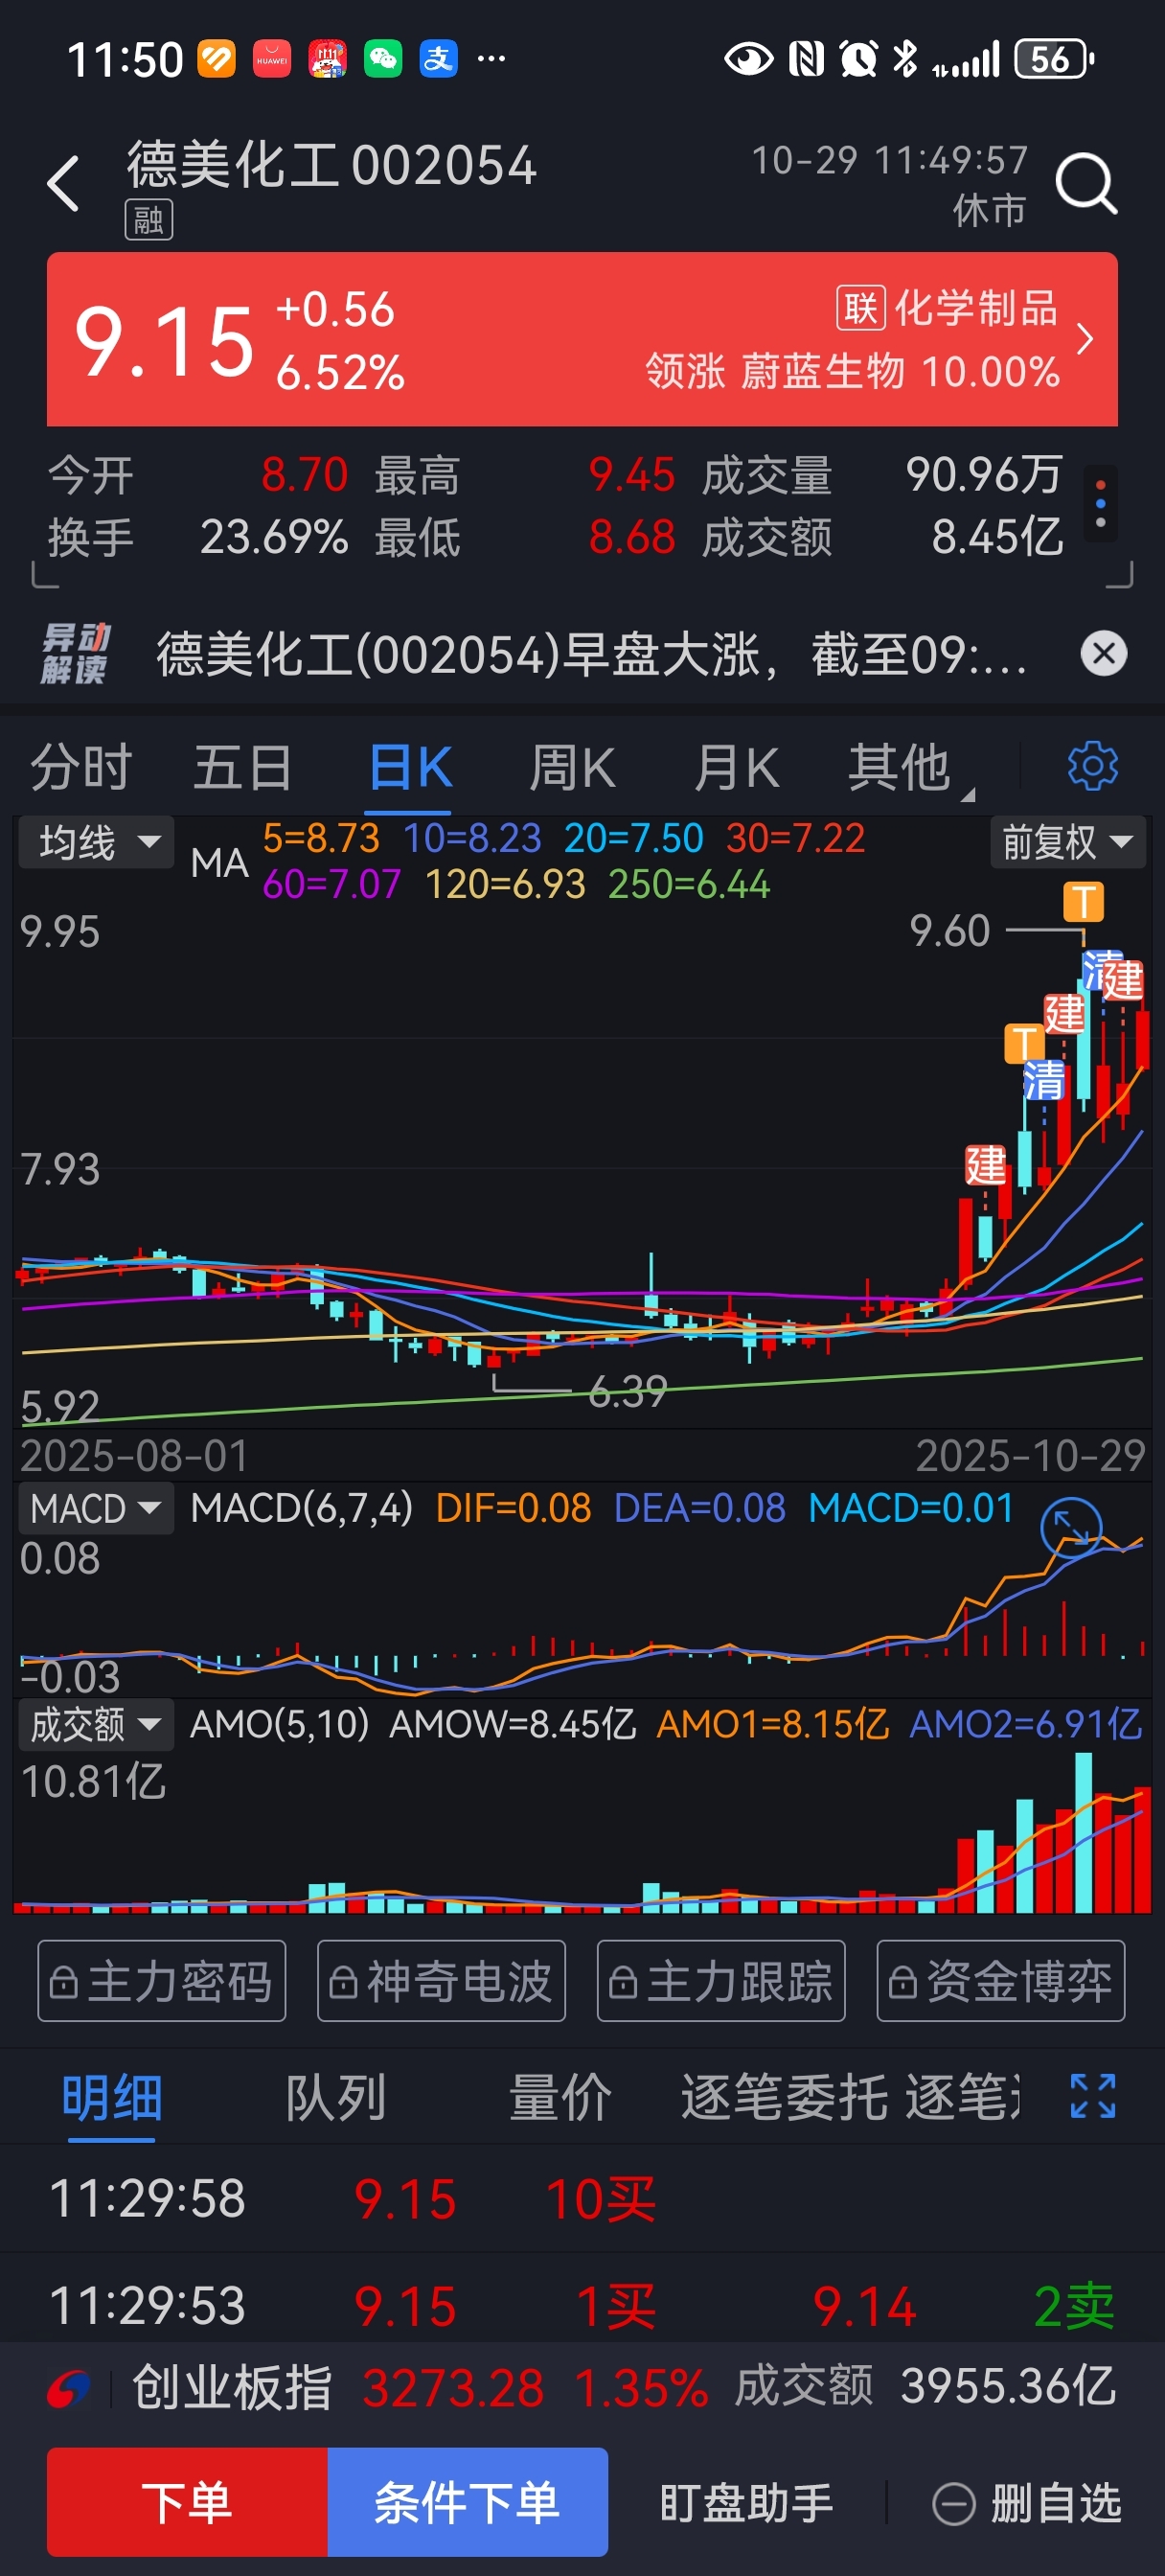Open 神奇电波 locked indicator
The width and height of the screenshot is (1165, 2576).
442,1981
